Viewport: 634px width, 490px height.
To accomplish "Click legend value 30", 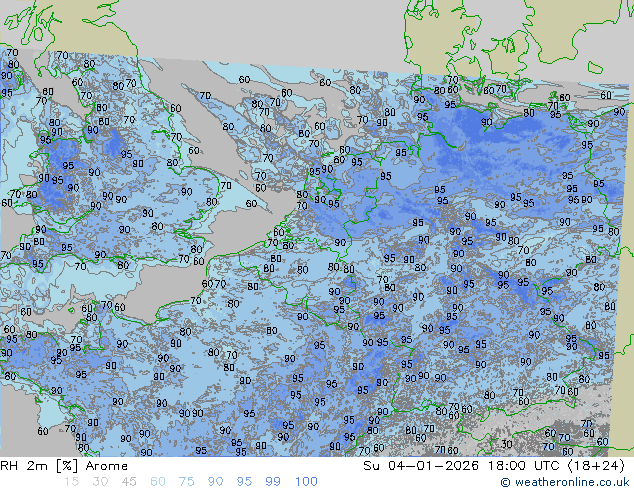I will pyautogui.click(x=100, y=482).
